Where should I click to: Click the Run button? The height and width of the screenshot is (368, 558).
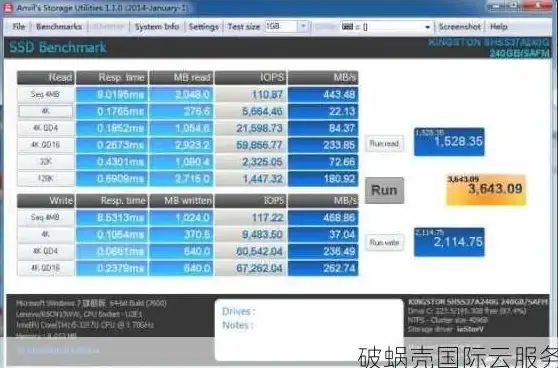tap(384, 190)
